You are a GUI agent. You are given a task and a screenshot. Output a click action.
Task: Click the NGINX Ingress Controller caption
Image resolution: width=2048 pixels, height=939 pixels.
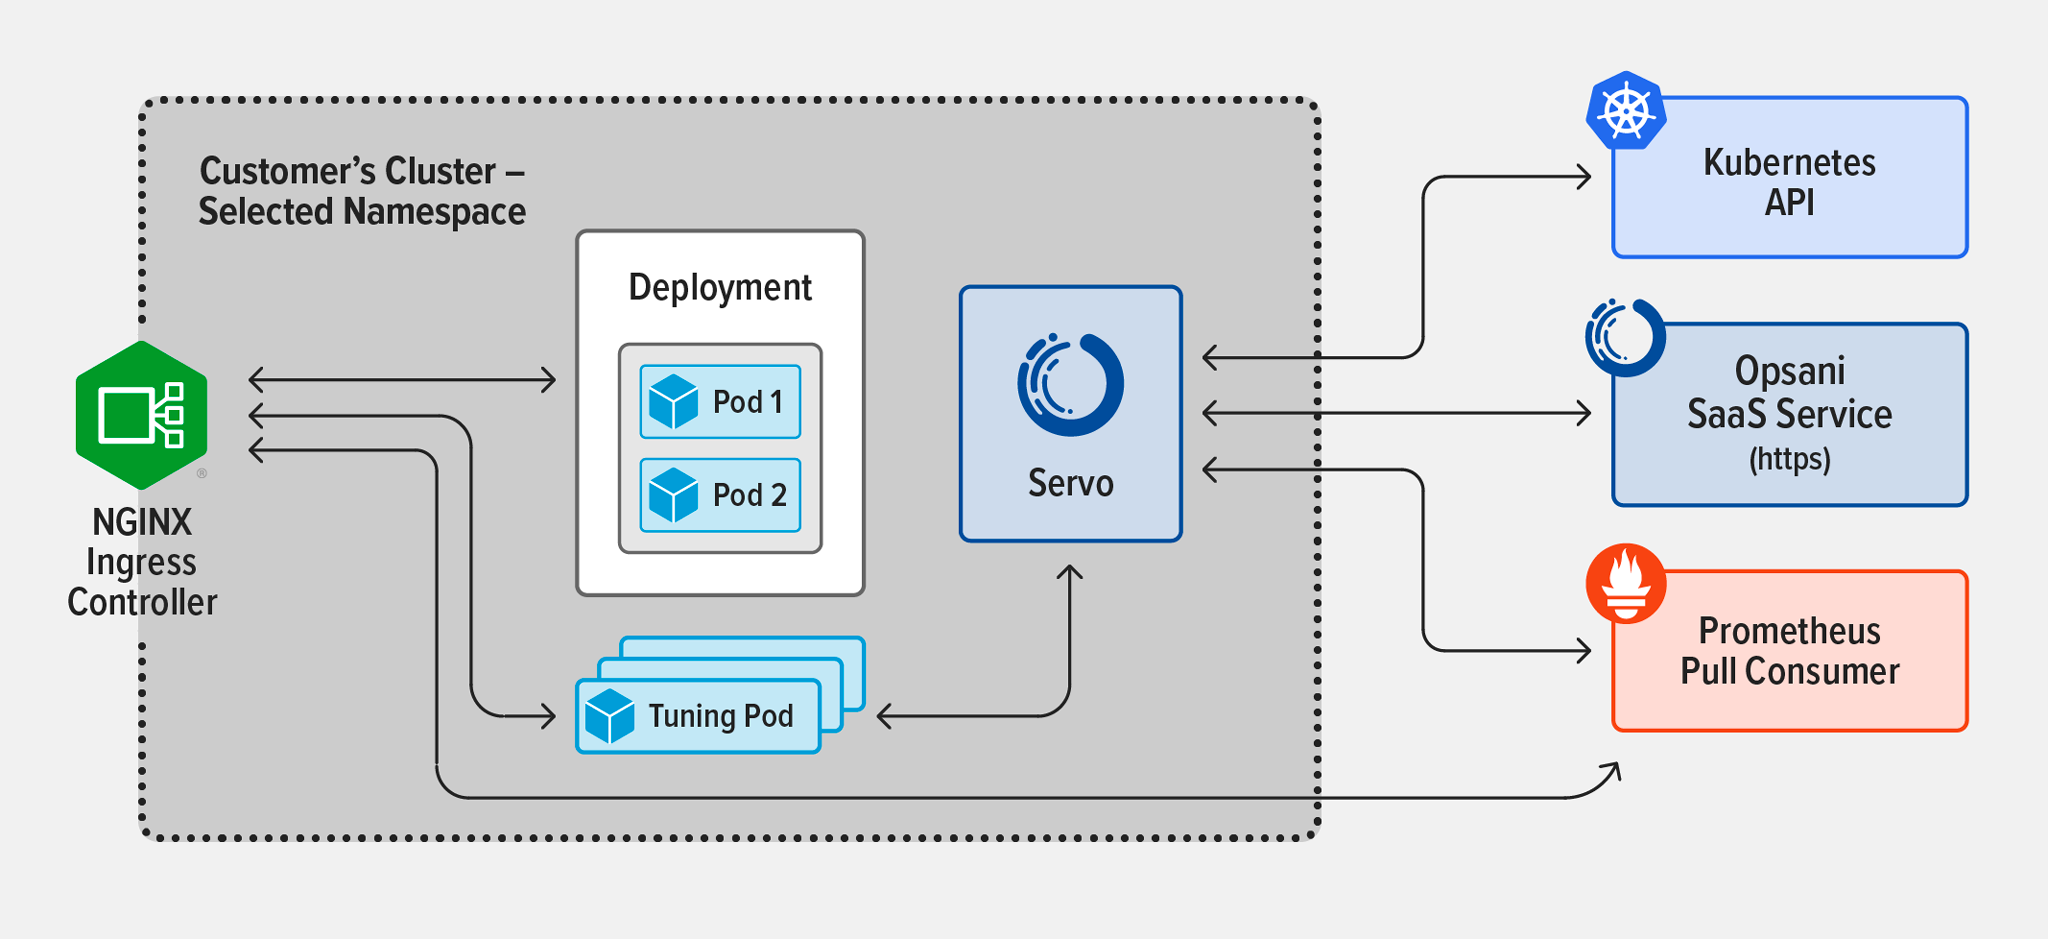(142, 562)
